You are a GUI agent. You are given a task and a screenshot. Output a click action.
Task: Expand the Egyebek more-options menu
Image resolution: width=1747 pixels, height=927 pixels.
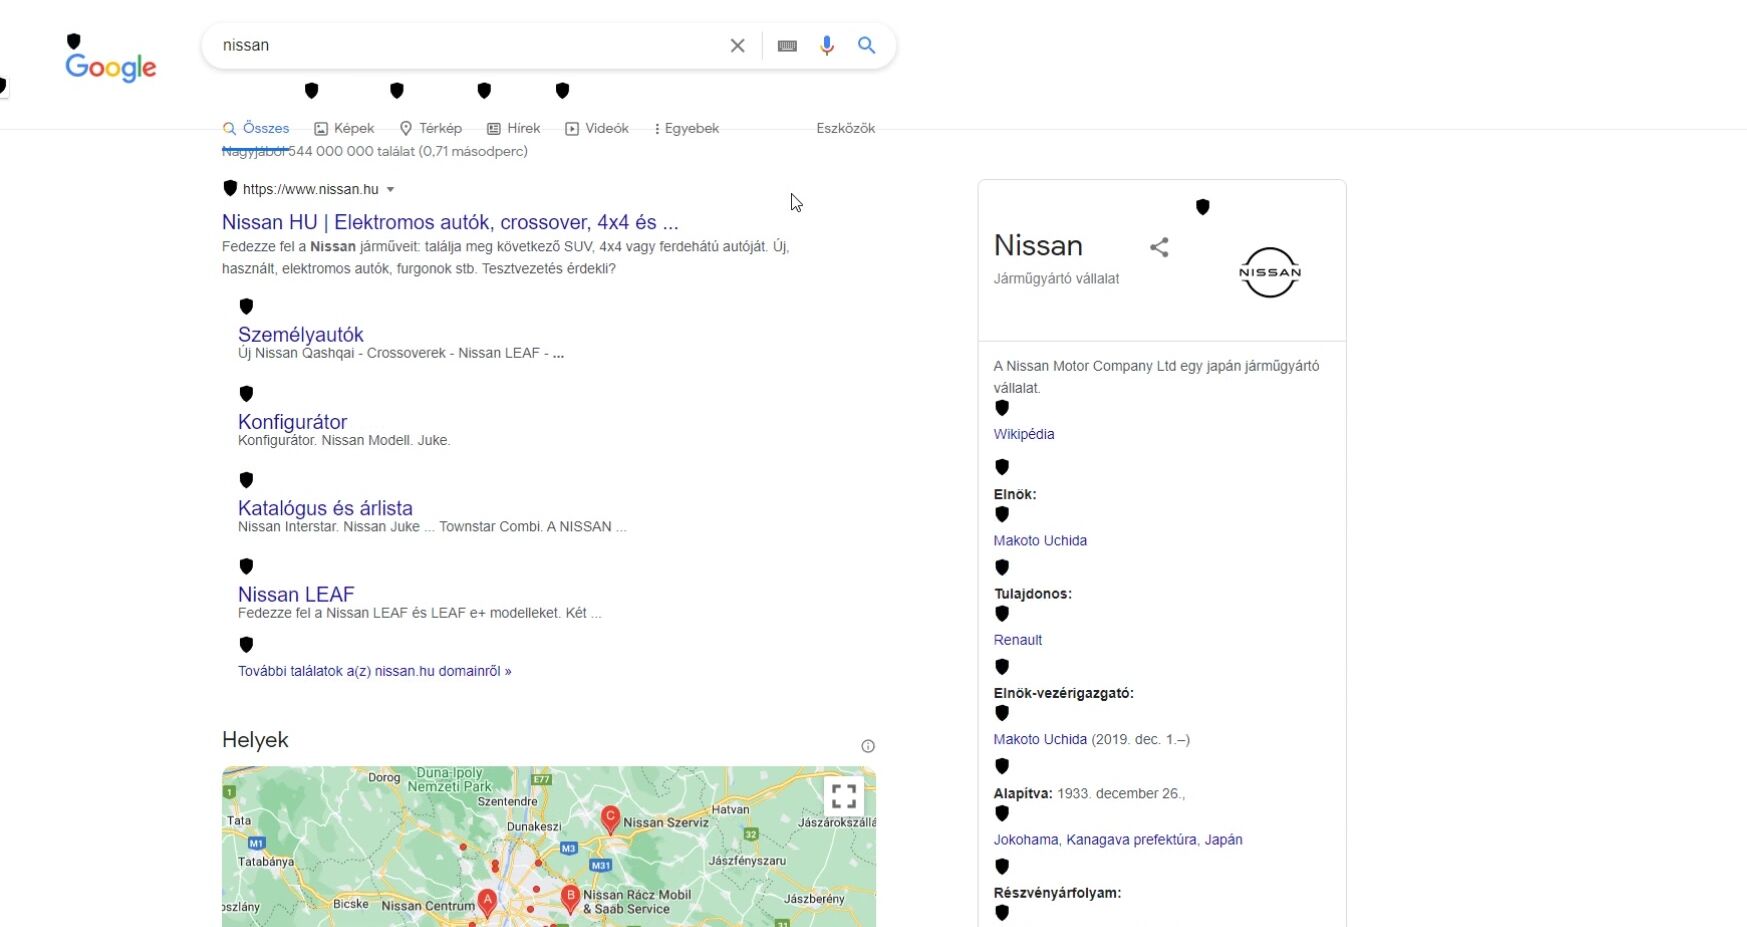tap(686, 128)
